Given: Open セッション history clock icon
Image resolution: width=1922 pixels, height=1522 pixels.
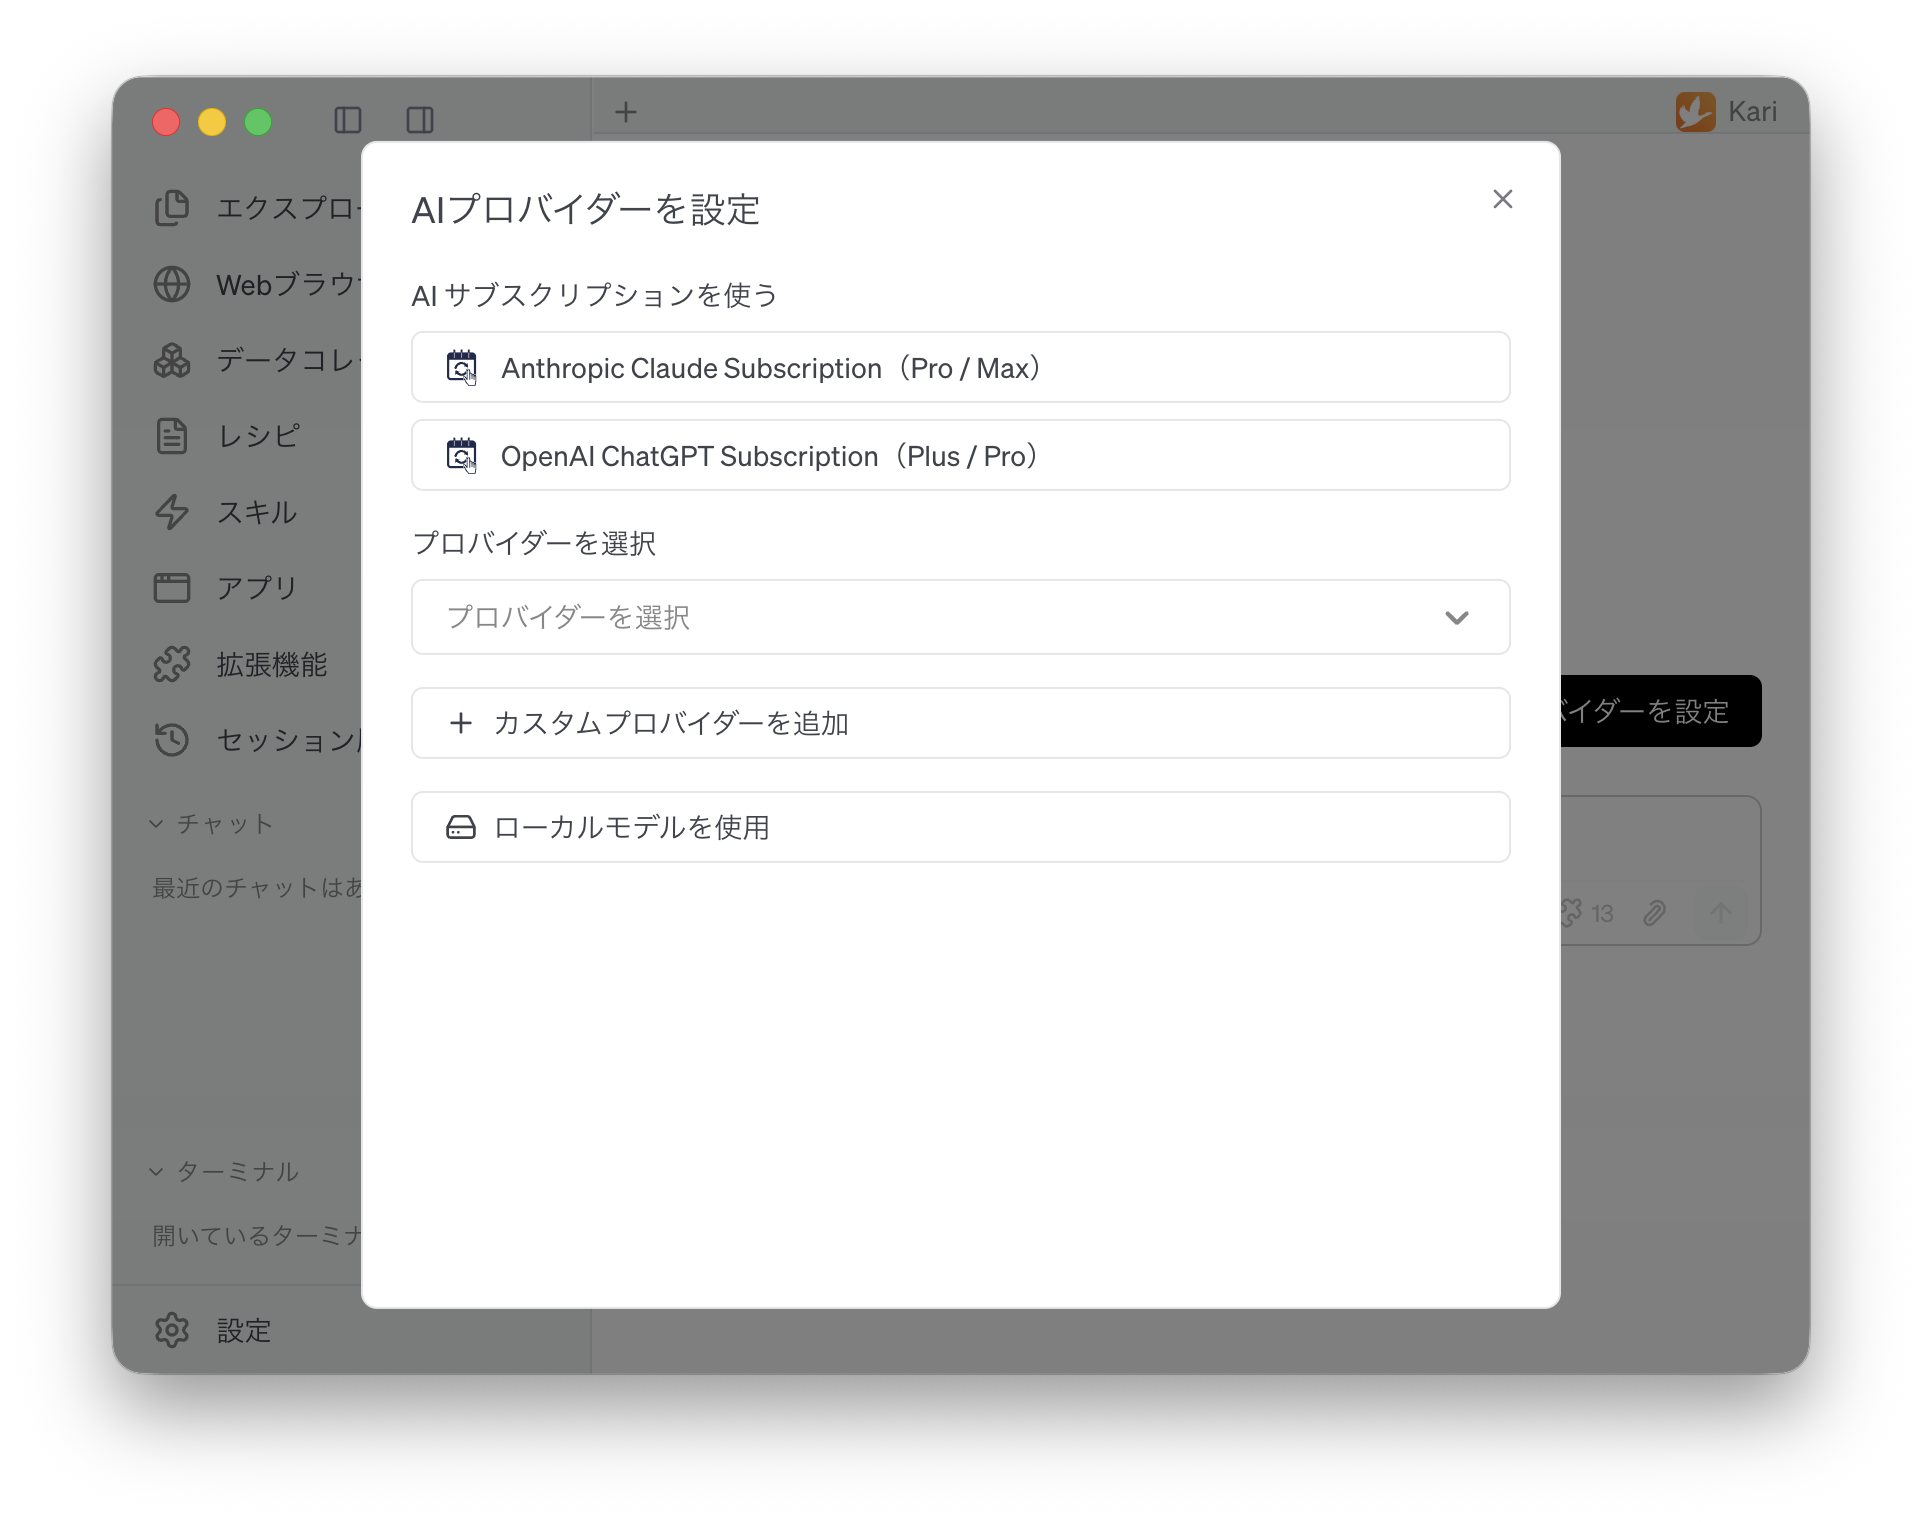Looking at the screenshot, I should [172, 740].
